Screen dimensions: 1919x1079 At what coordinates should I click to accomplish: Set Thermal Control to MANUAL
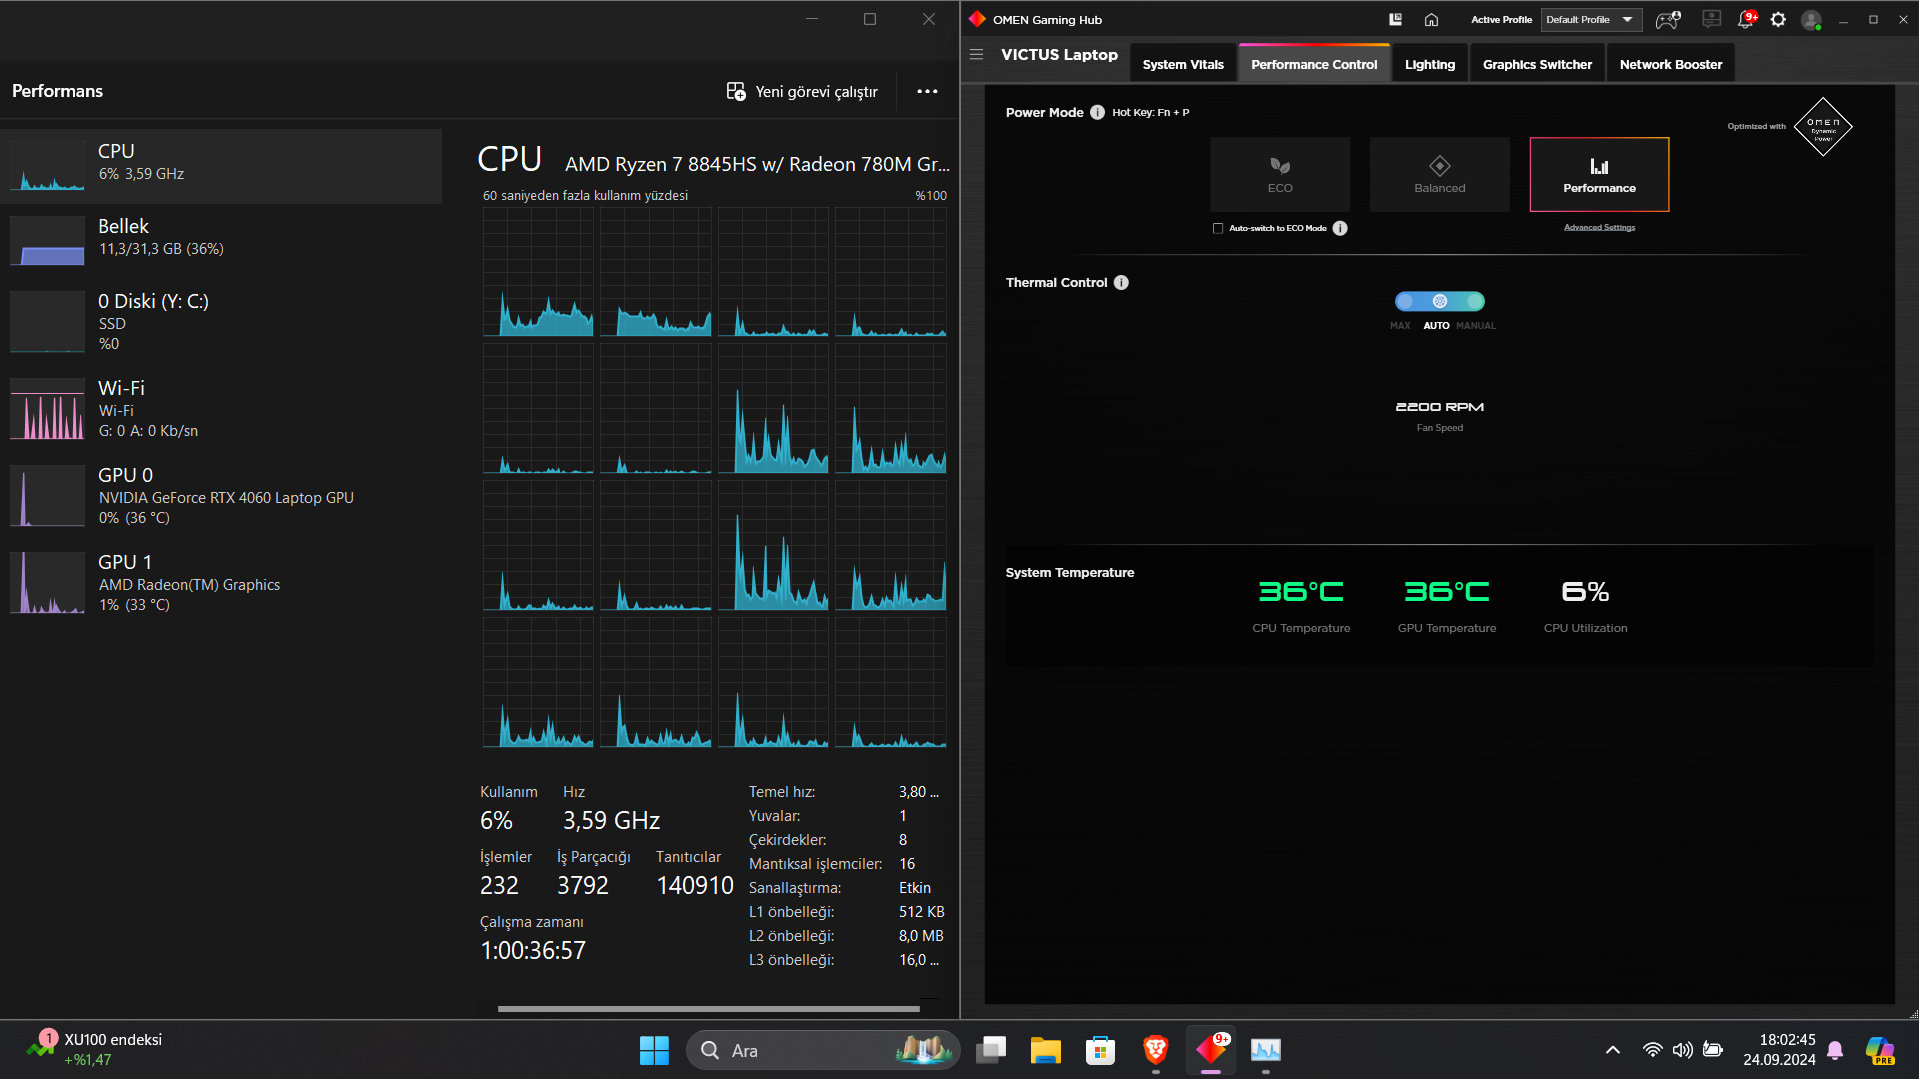point(1475,301)
